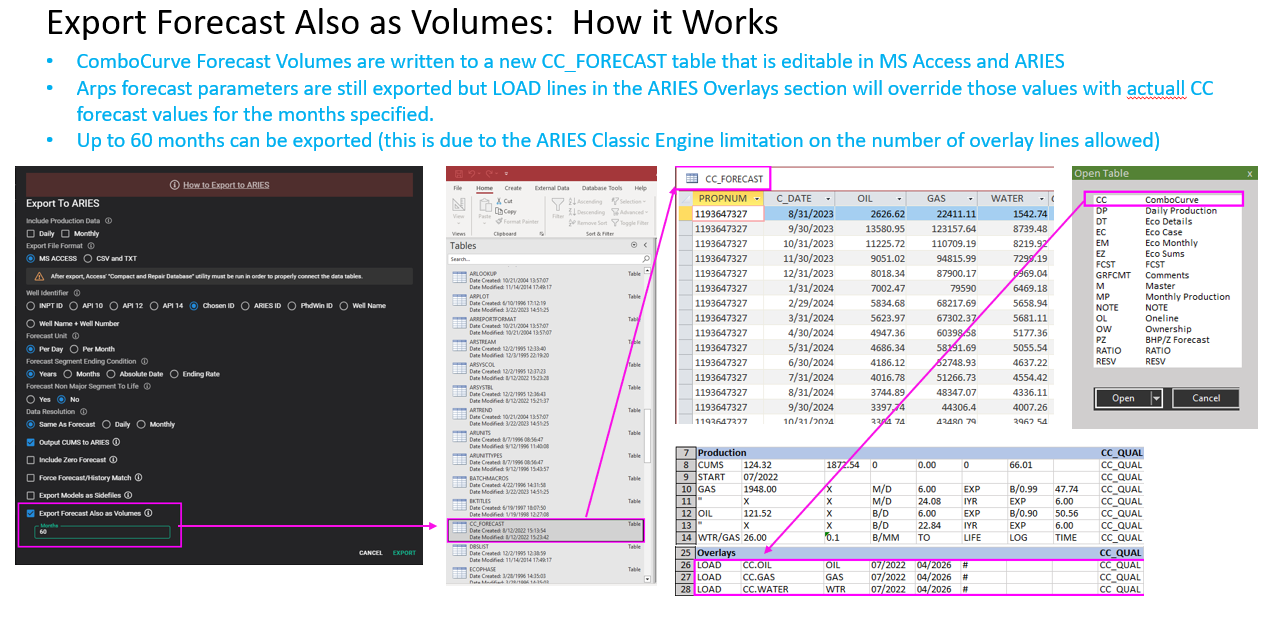
Task: Uncheck Export Forecast Also as Volumes
Action: [x=30, y=513]
